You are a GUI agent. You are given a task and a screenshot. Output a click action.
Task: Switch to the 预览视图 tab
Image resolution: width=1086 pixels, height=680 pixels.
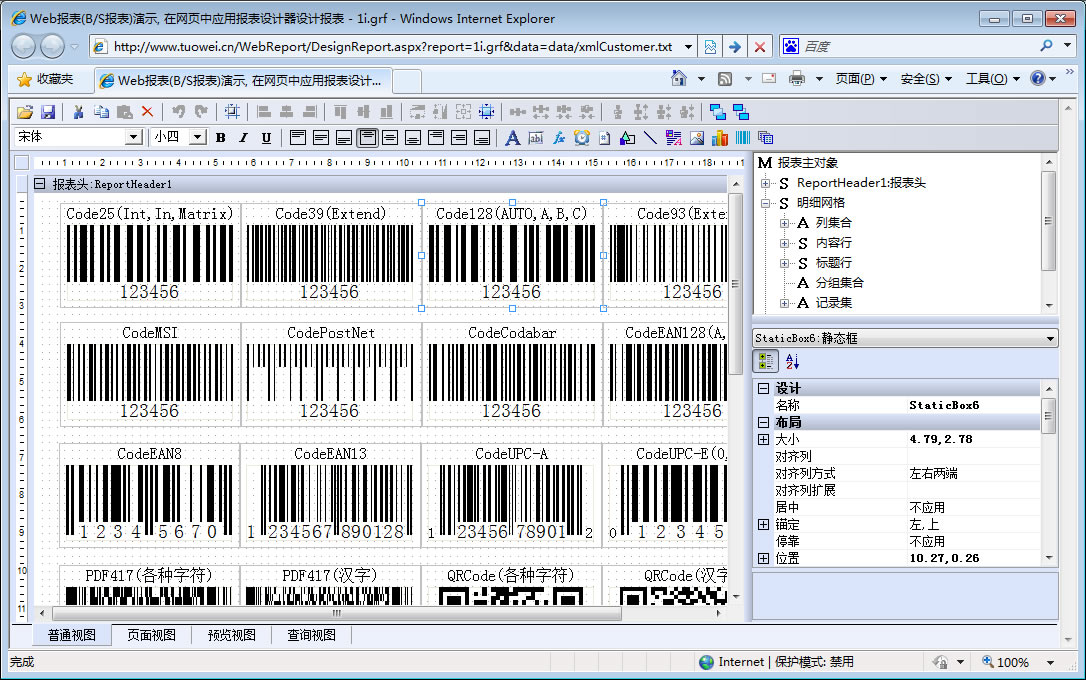pos(231,635)
